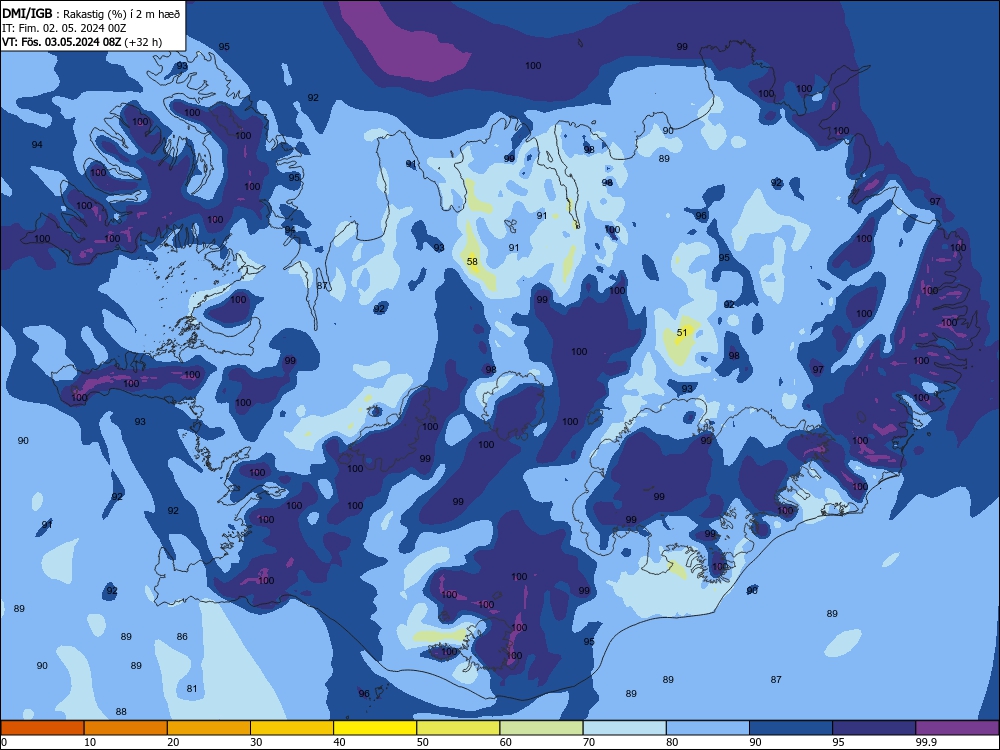Click the amber 20–30 legend swatch
The width and height of the screenshot is (1000, 750).
coord(209,728)
